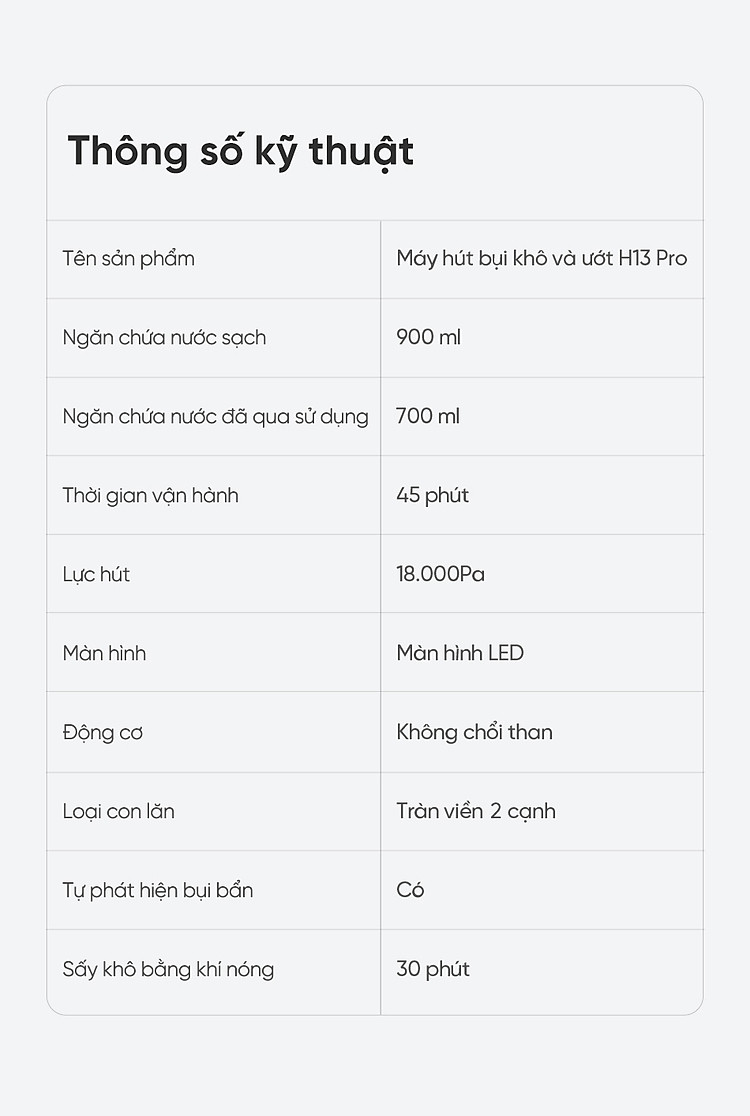This screenshot has height=1116, width=750.
Task: Click the '18.000Pa' suction value
Action: [440, 574]
